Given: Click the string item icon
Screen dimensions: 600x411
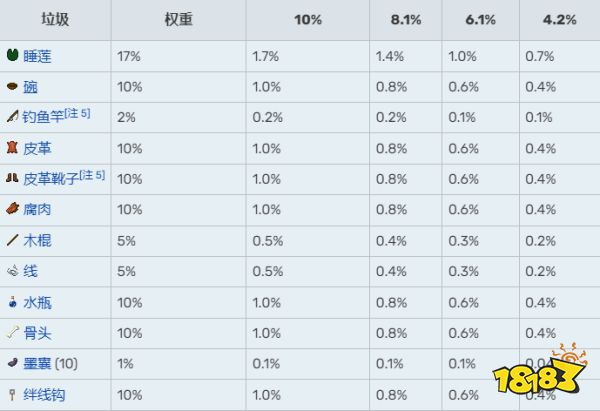Looking at the screenshot, I should pyautogui.click(x=13, y=271).
